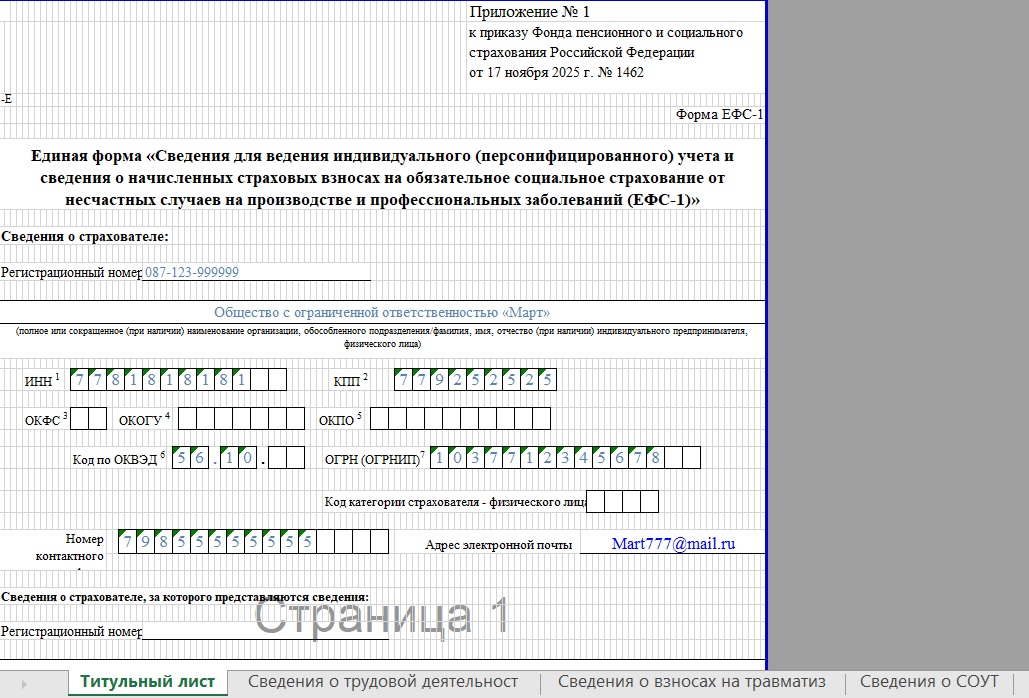The image size is (1029, 698).
Task: Click the first digit cell of ИНН
Action: [80, 380]
